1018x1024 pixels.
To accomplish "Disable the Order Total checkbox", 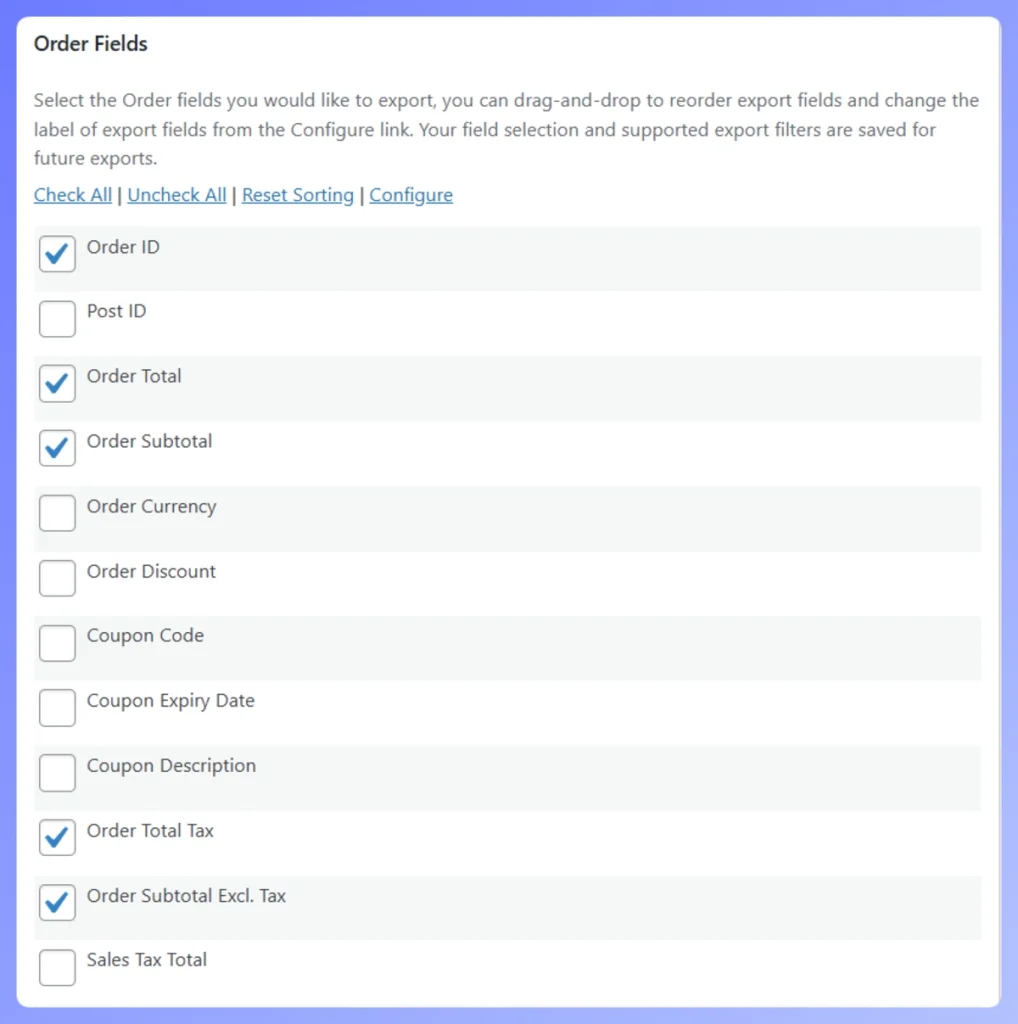I will [57, 384].
